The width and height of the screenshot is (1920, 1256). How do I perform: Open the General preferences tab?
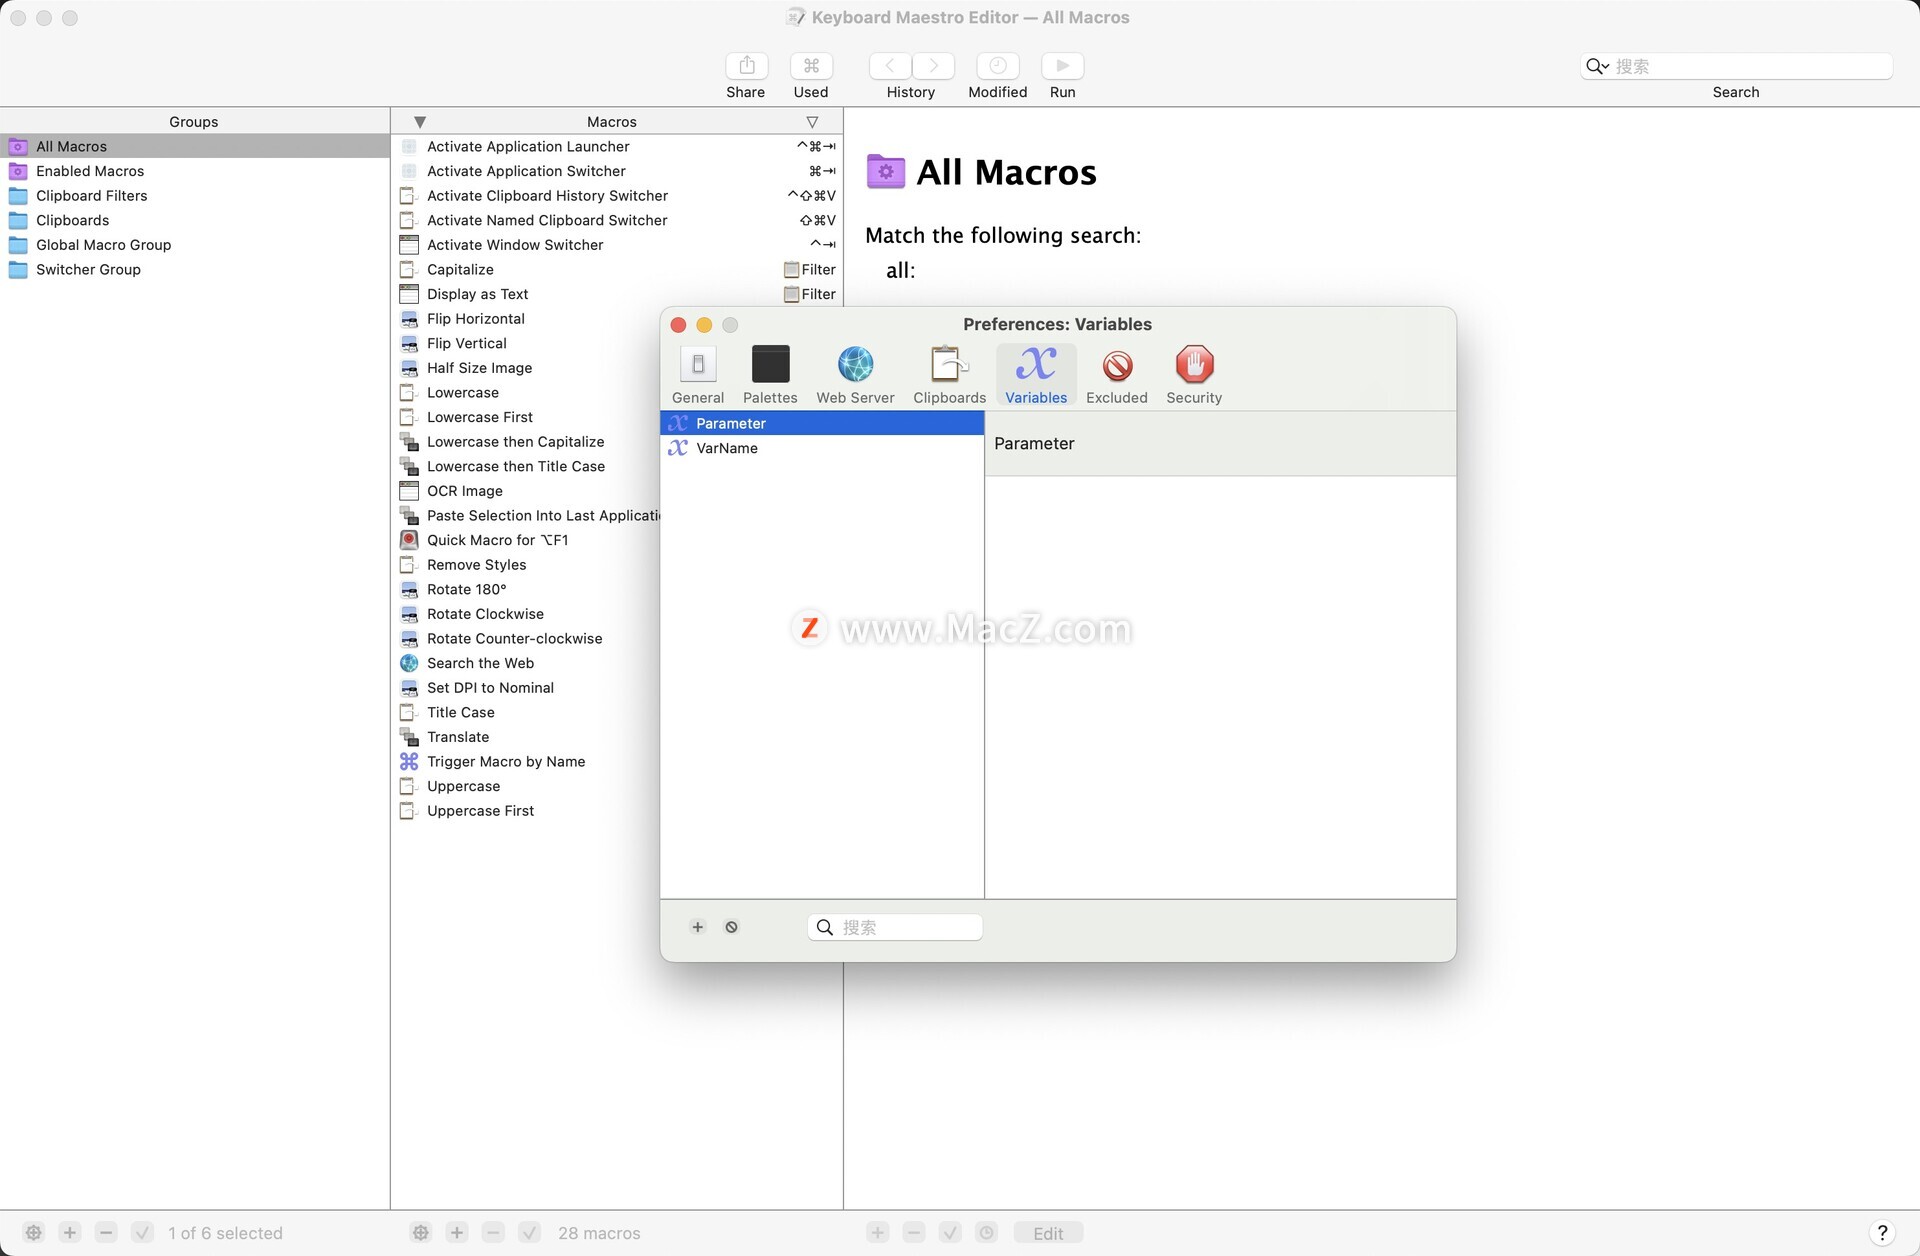pyautogui.click(x=698, y=375)
